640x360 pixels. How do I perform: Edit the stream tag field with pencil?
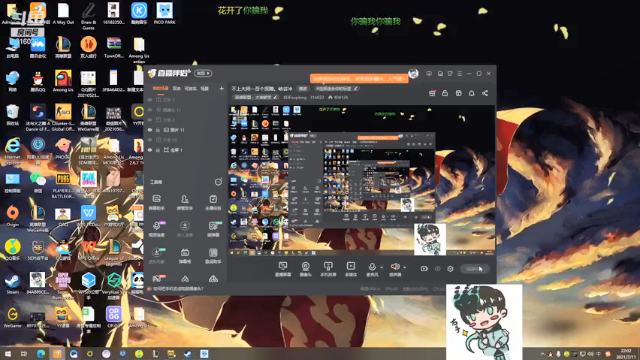[336, 89]
